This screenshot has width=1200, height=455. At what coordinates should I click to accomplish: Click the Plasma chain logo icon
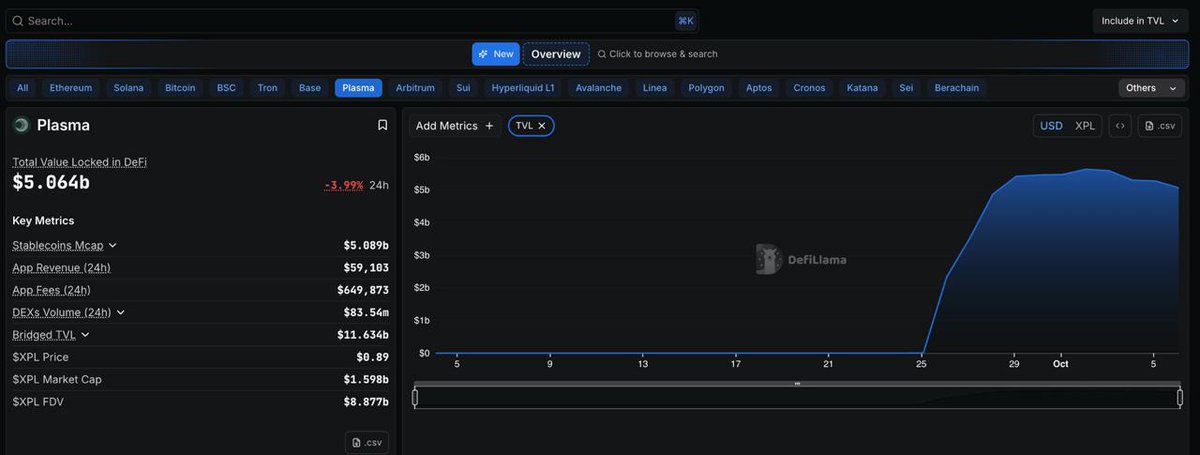click(x=21, y=125)
